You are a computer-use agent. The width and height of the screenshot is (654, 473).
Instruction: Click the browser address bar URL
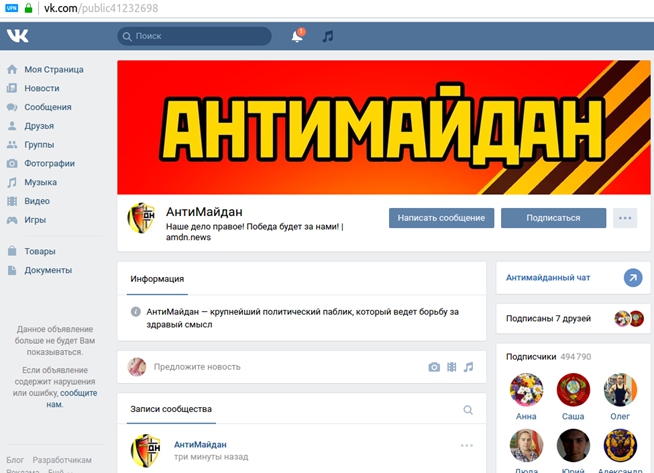pyautogui.click(x=101, y=8)
